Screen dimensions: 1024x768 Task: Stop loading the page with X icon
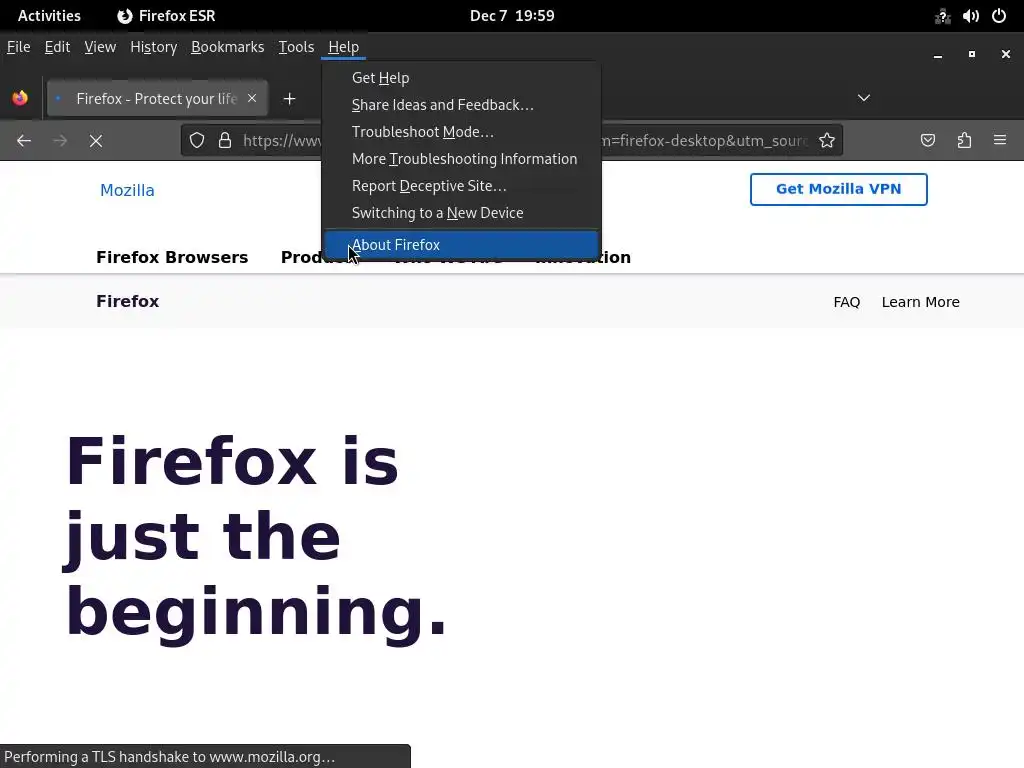coord(96,140)
